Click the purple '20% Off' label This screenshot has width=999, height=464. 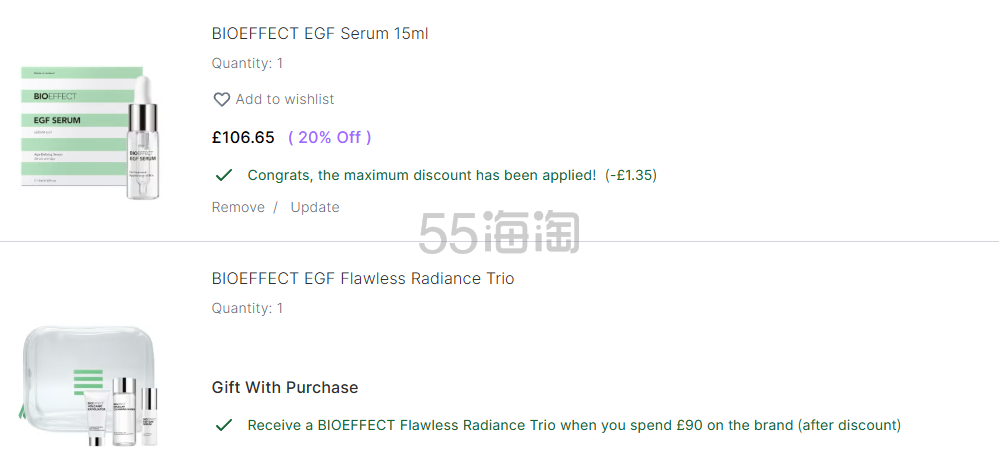329,137
